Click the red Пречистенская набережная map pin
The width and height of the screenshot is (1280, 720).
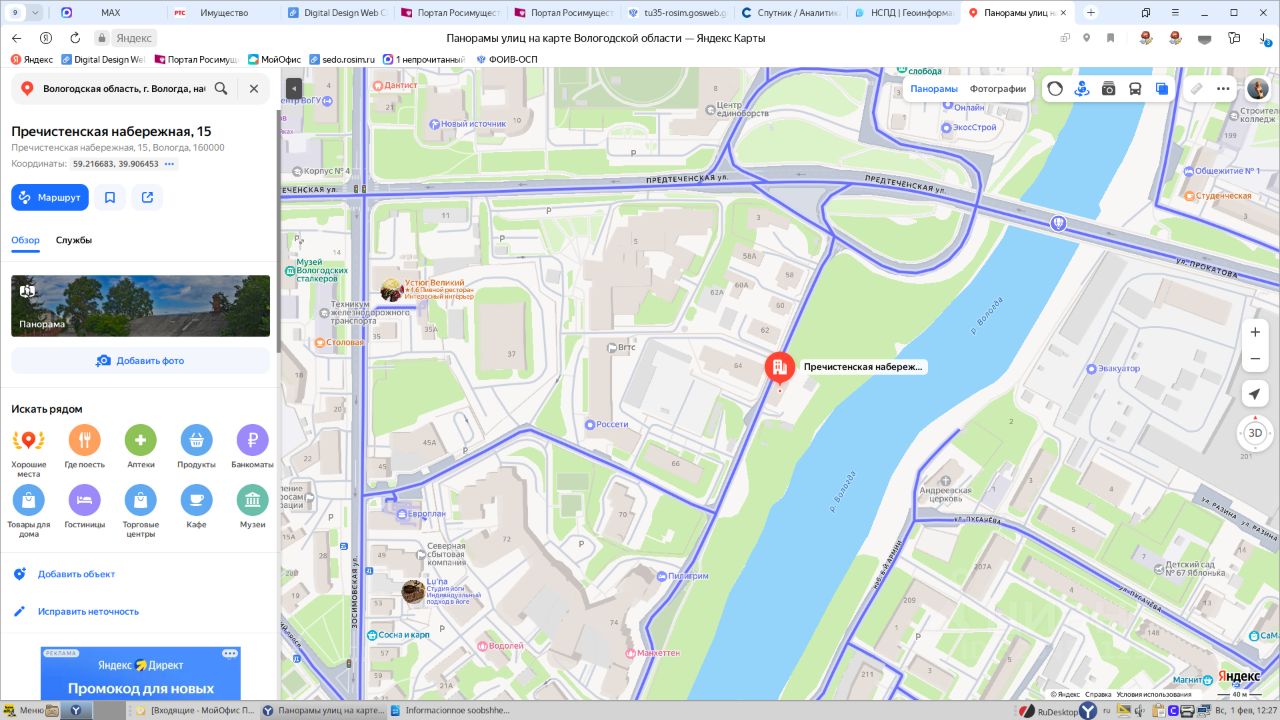click(780, 369)
